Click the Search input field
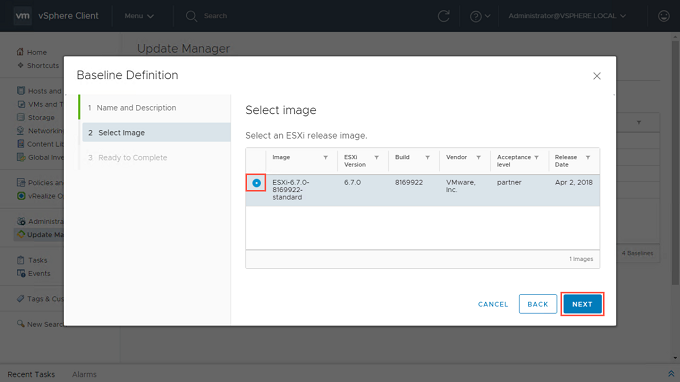The width and height of the screenshot is (680, 382). (215, 16)
